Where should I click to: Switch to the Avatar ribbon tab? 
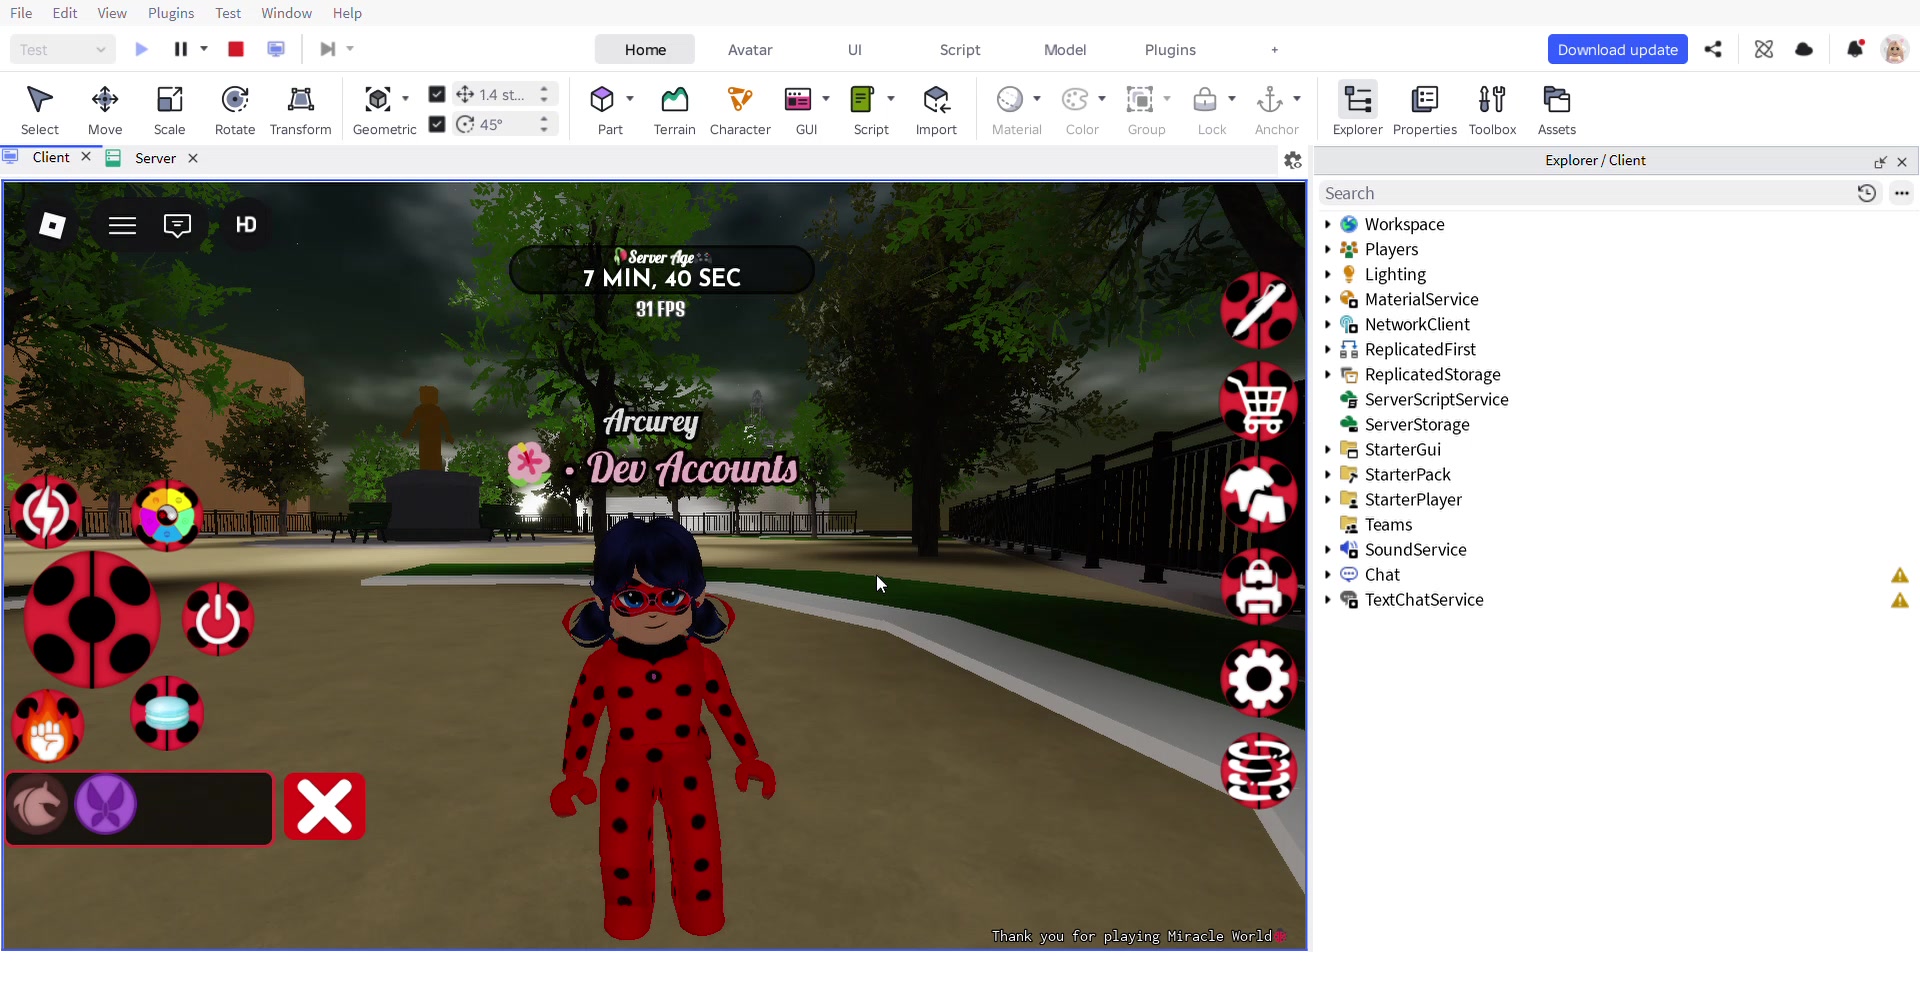click(750, 50)
